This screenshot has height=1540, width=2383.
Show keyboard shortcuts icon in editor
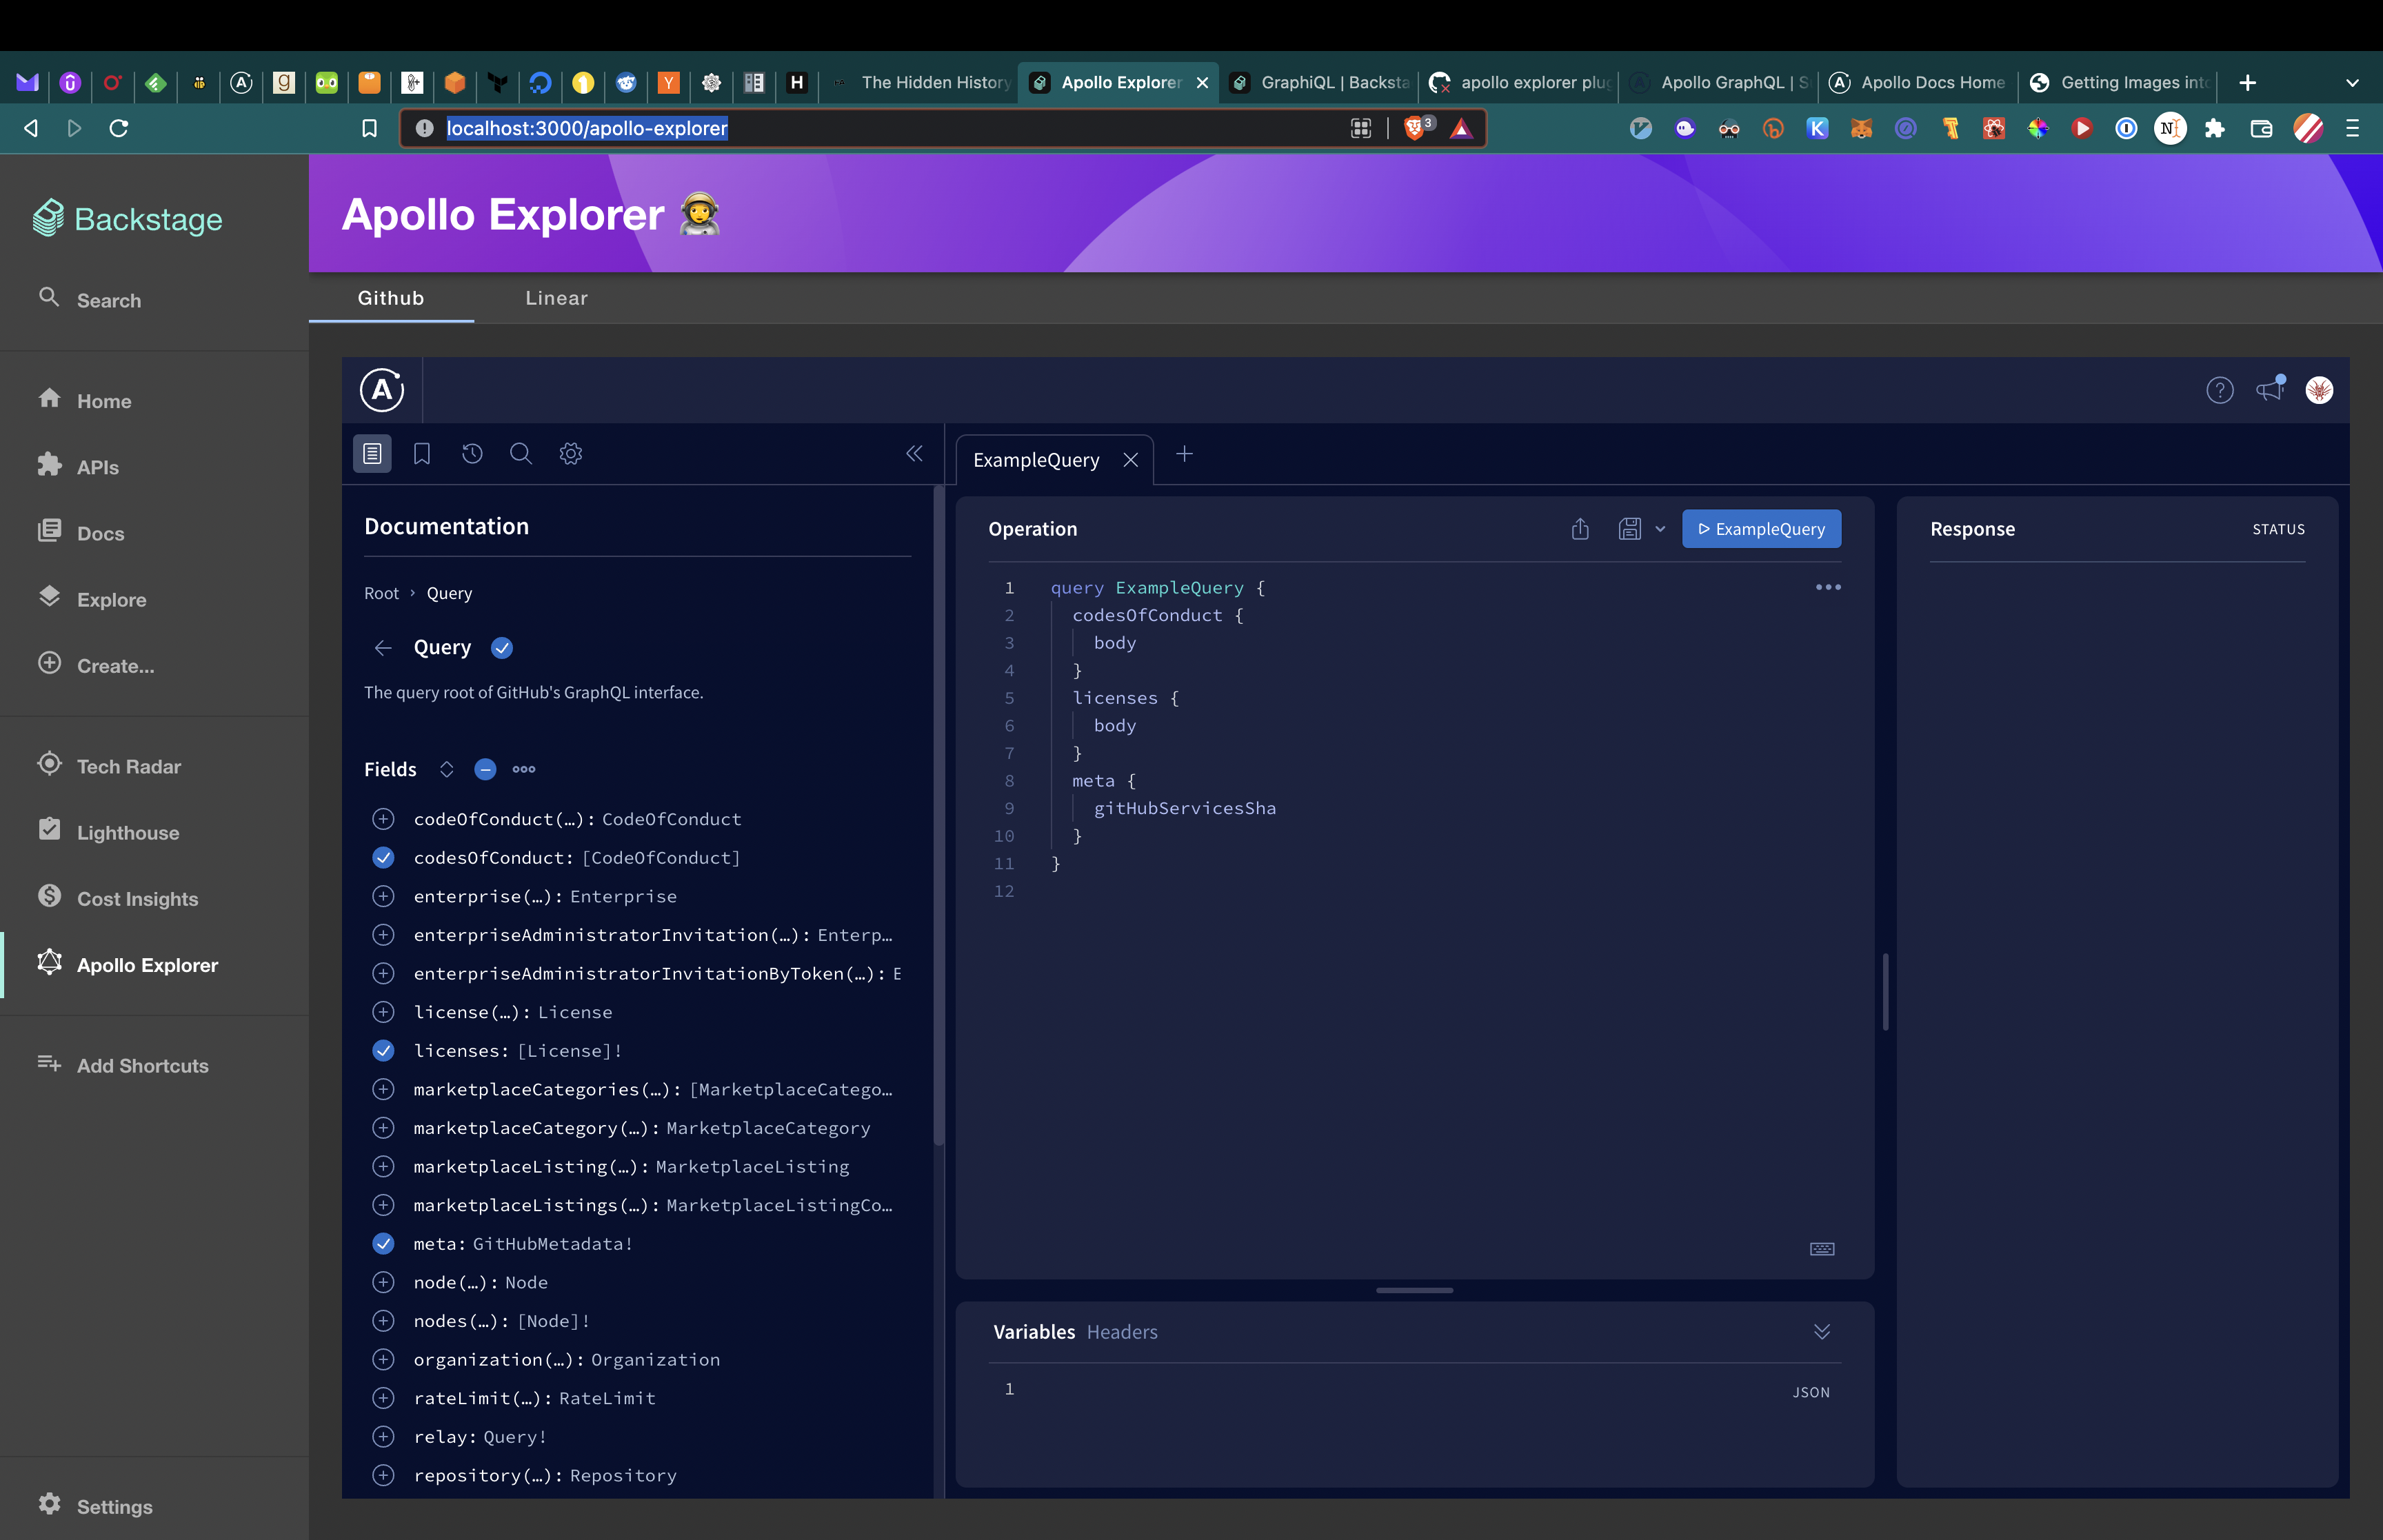pyautogui.click(x=1822, y=1249)
